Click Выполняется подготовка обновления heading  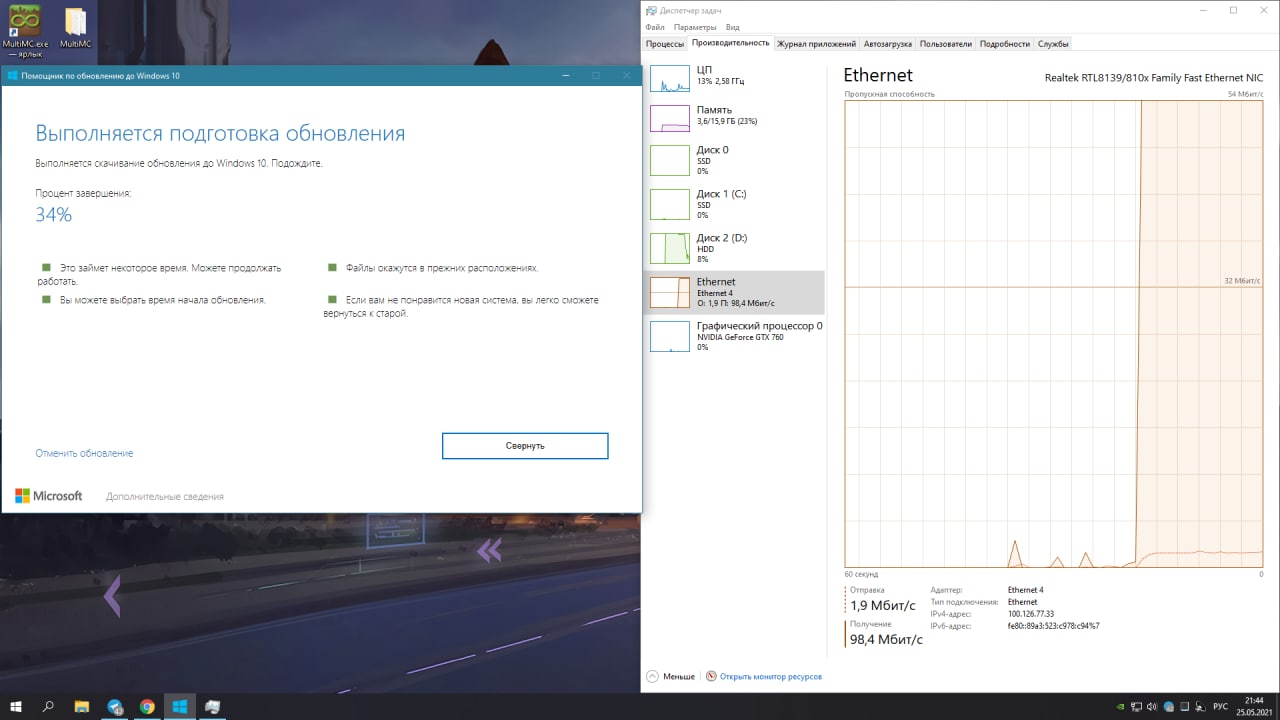[x=220, y=134]
